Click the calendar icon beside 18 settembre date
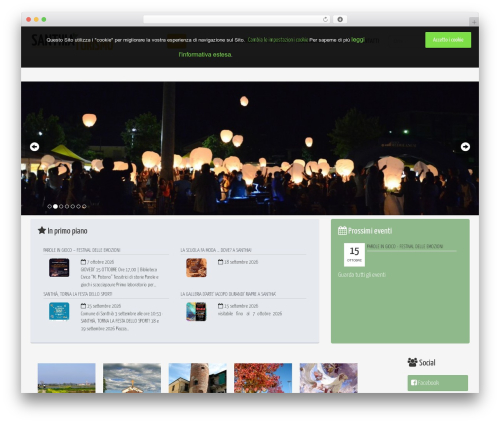The width and height of the screenshot is (500, 423). pos(221,262)
